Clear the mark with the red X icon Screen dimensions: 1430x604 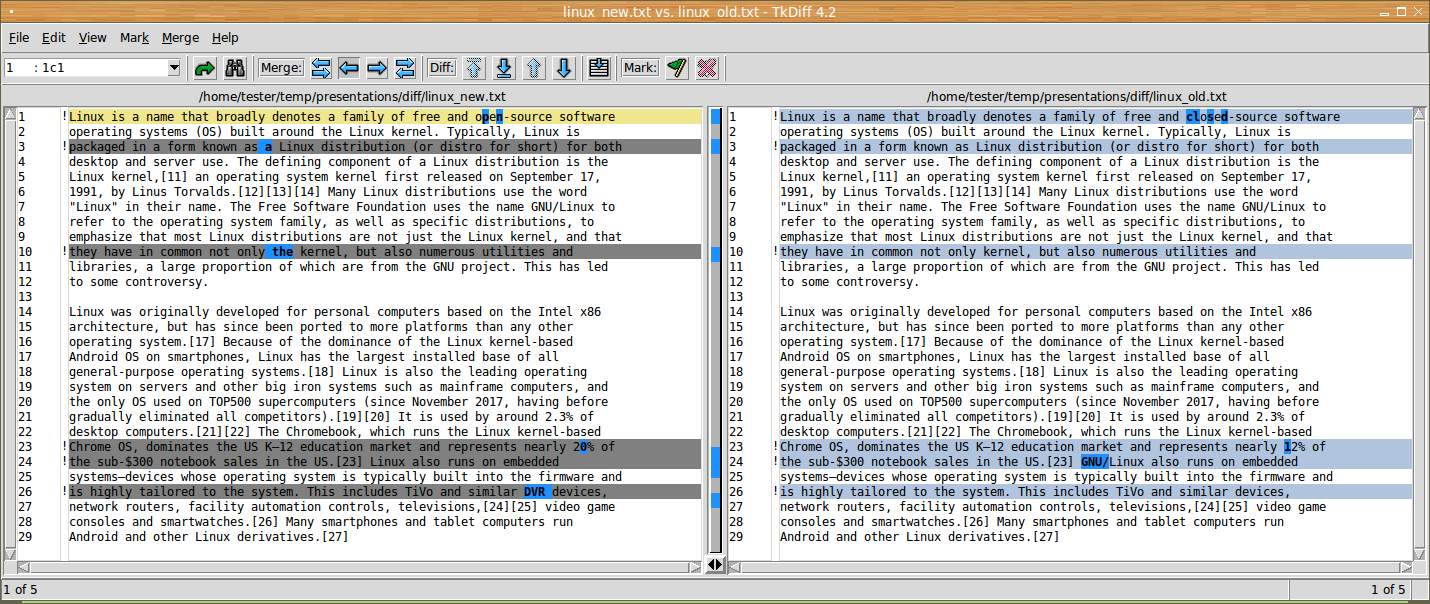pyautogui.click(x=707, y=68)
